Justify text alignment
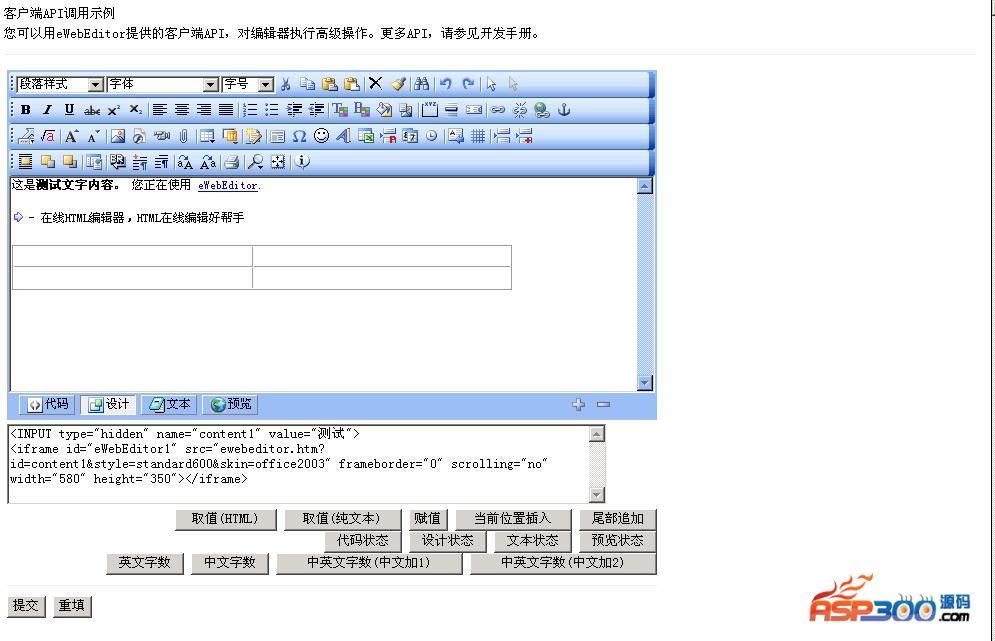Viewport: 995px width, 641px height. pos(226,110)
